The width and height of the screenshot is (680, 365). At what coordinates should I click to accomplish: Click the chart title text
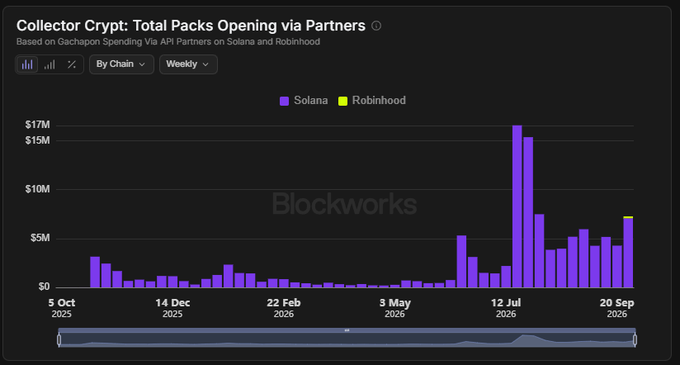pyautogui.click(x=191, y=26)
